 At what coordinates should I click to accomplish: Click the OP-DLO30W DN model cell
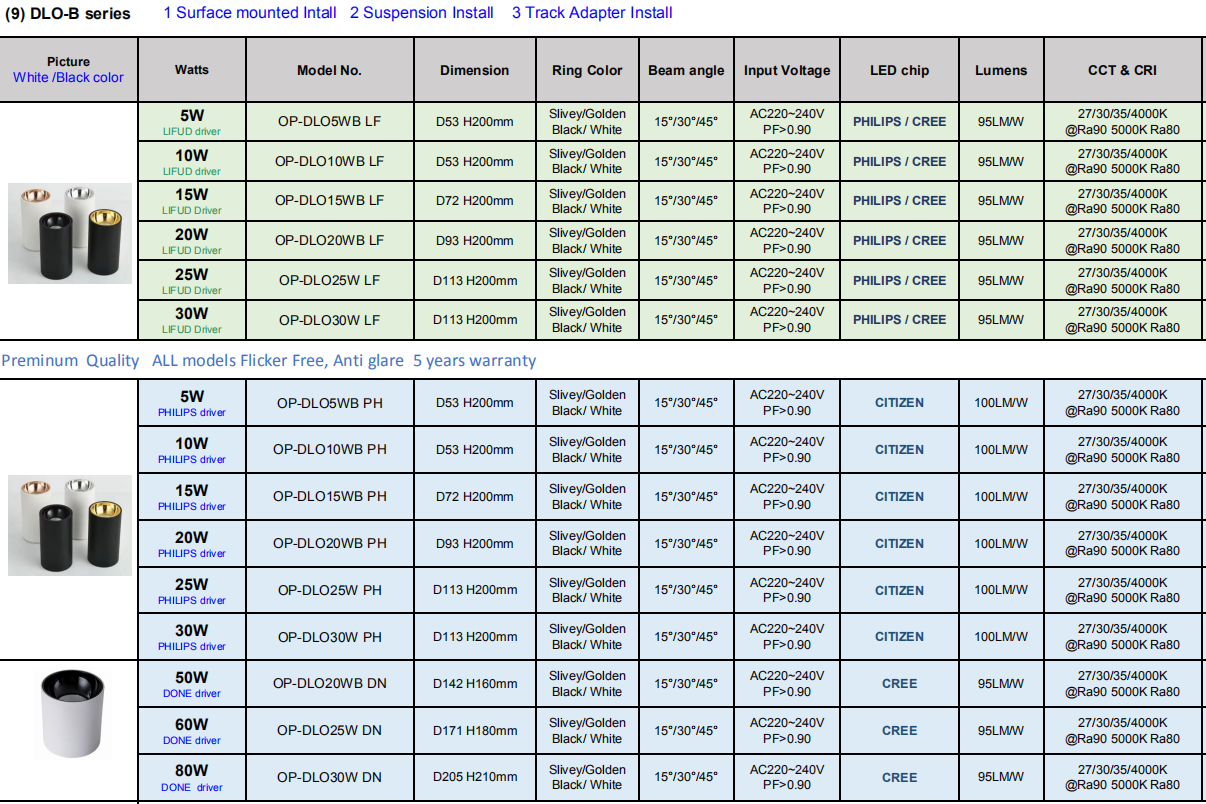pyautogui.click(x=330, y=778)
